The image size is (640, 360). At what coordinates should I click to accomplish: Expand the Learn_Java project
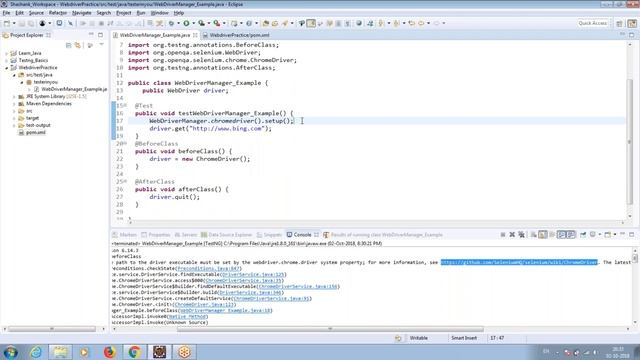tap(7, 53)
